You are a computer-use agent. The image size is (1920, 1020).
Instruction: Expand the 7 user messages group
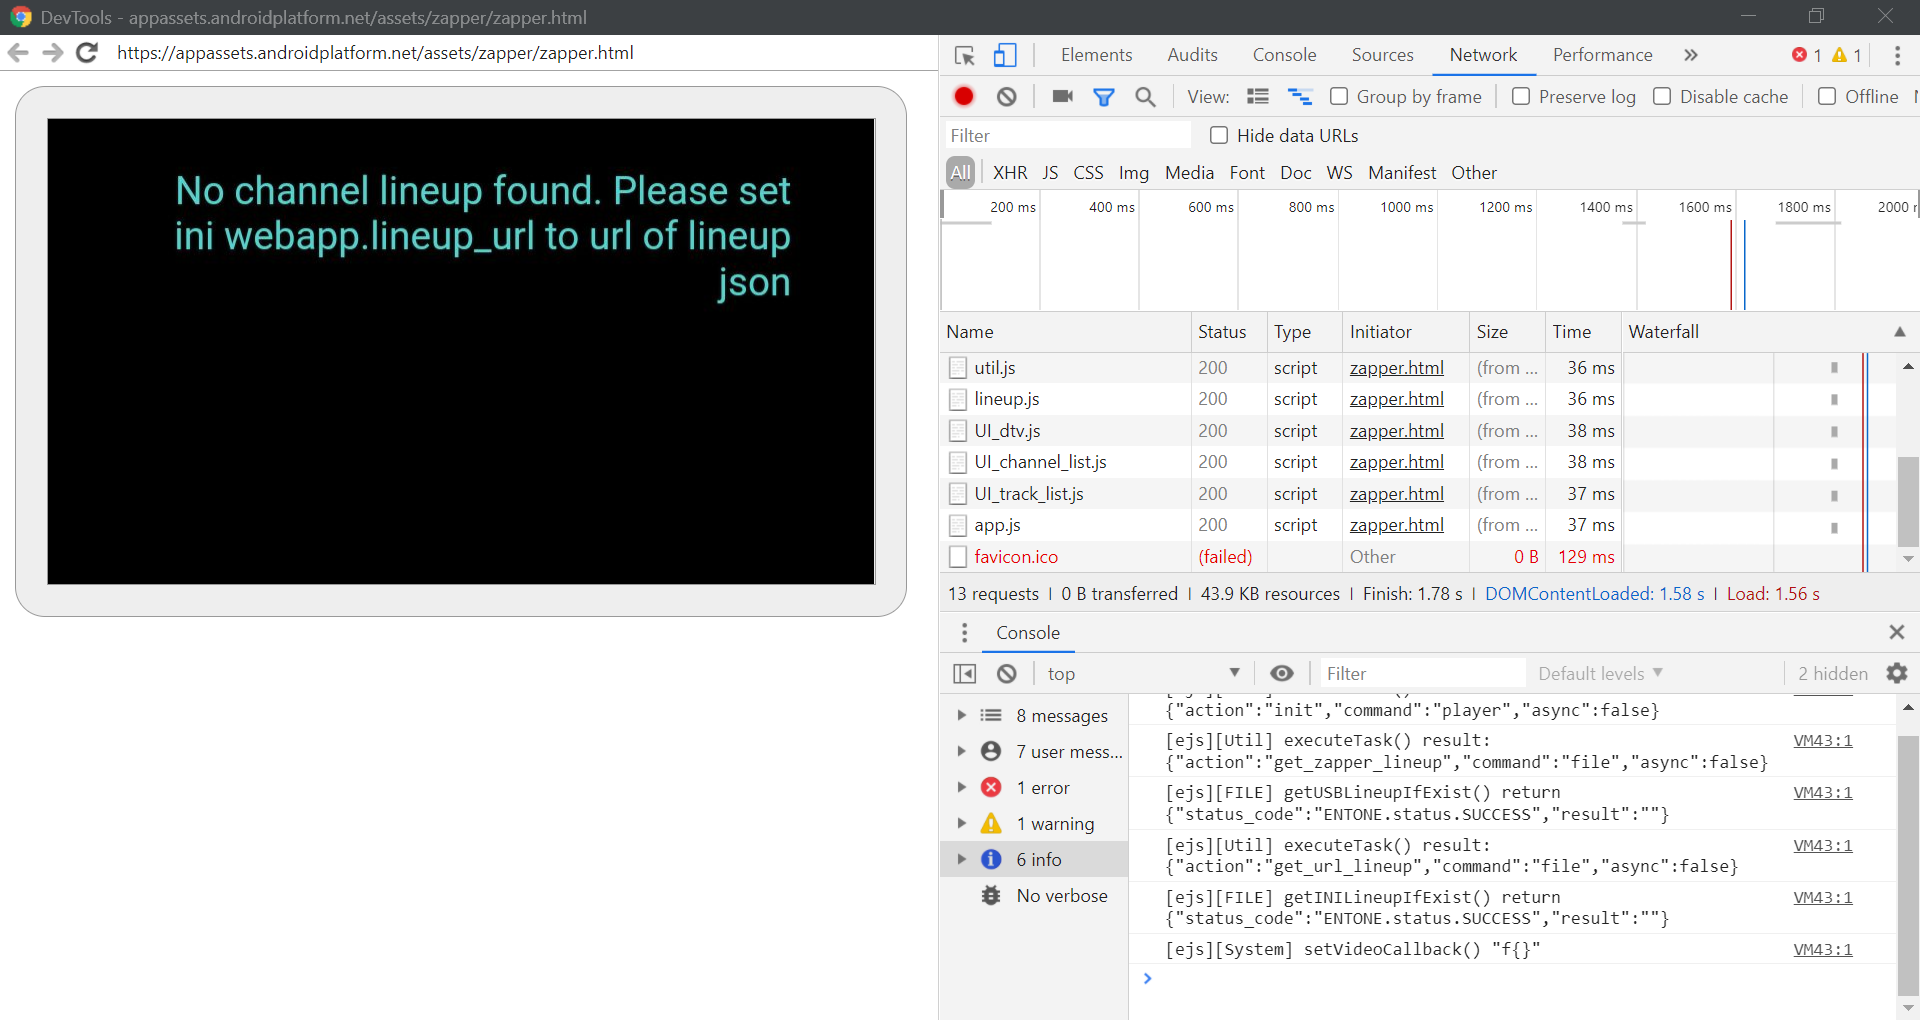961,752
